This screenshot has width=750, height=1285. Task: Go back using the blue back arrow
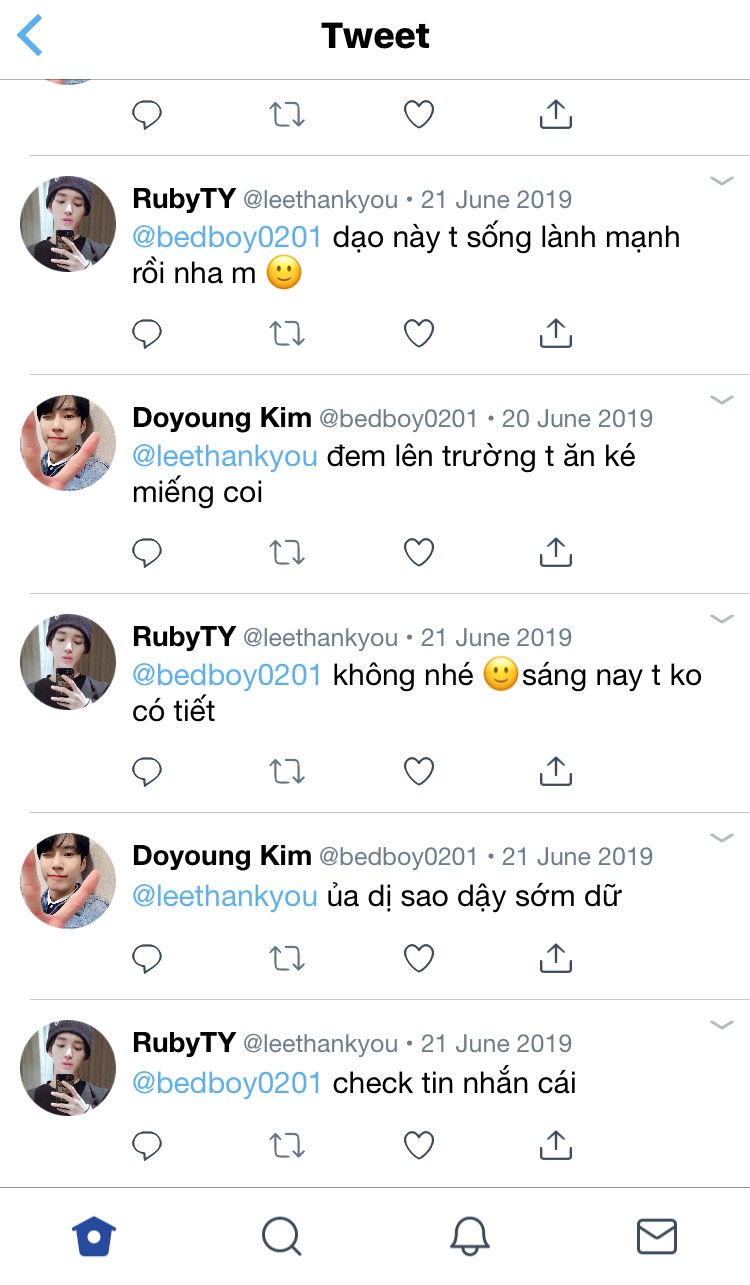30,36
